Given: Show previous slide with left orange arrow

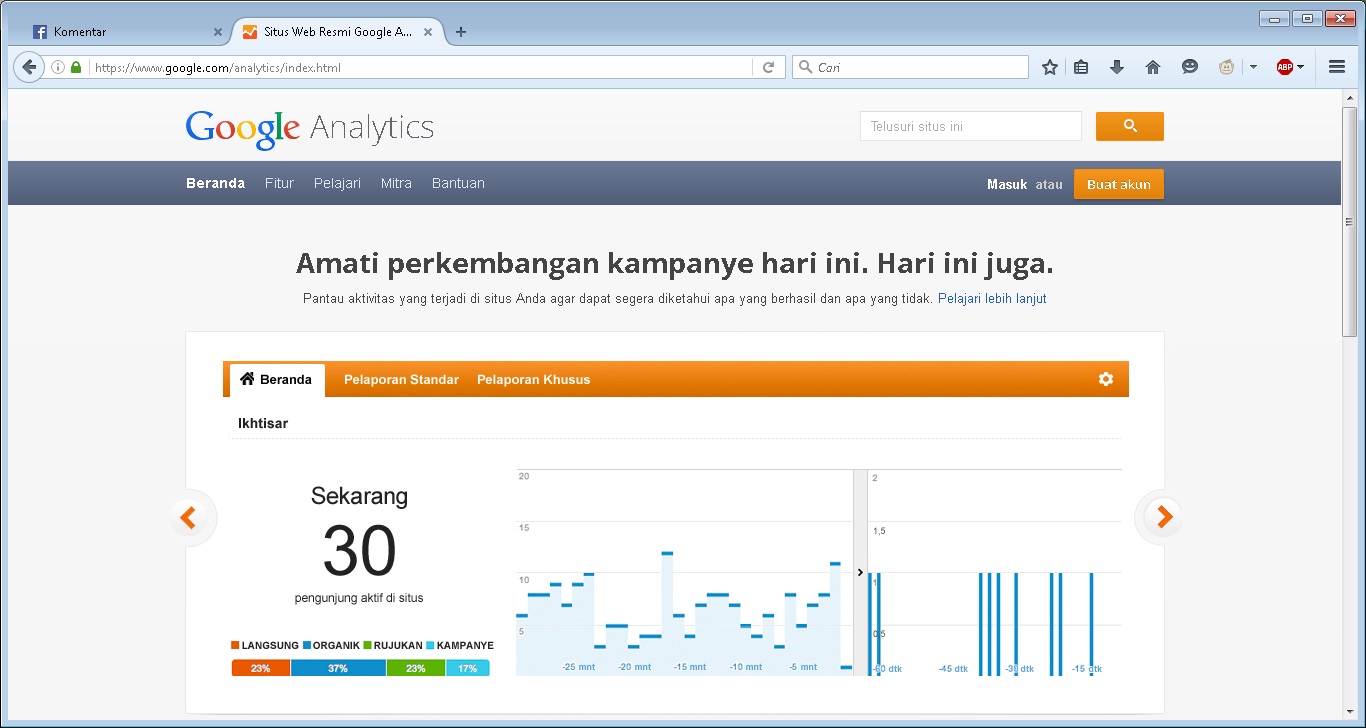Looking at the screenshot, I should (x=188, y=517).
